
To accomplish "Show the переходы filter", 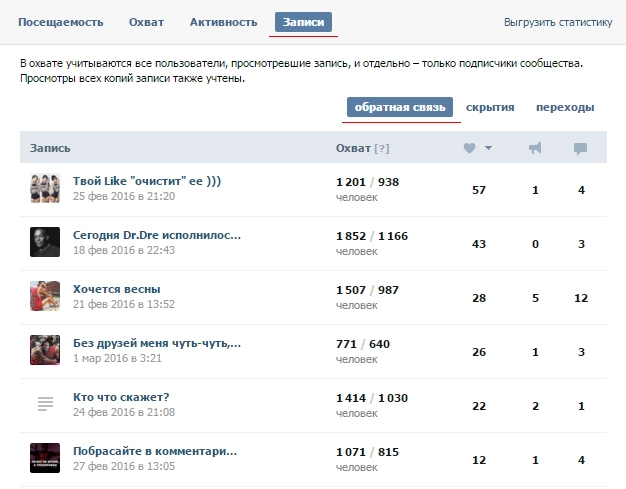I will pyautogui.click(x=565, y=107).
